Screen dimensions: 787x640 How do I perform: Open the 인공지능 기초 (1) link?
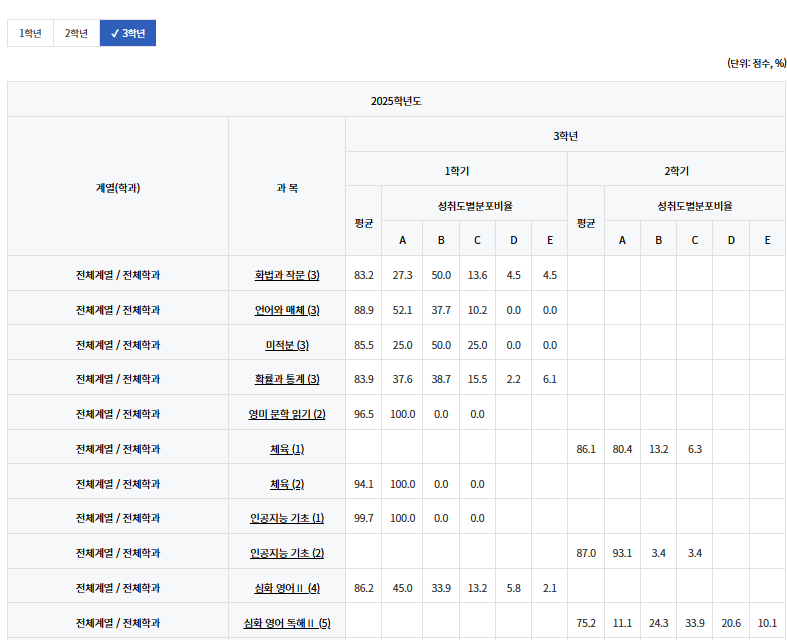[287, 518]
